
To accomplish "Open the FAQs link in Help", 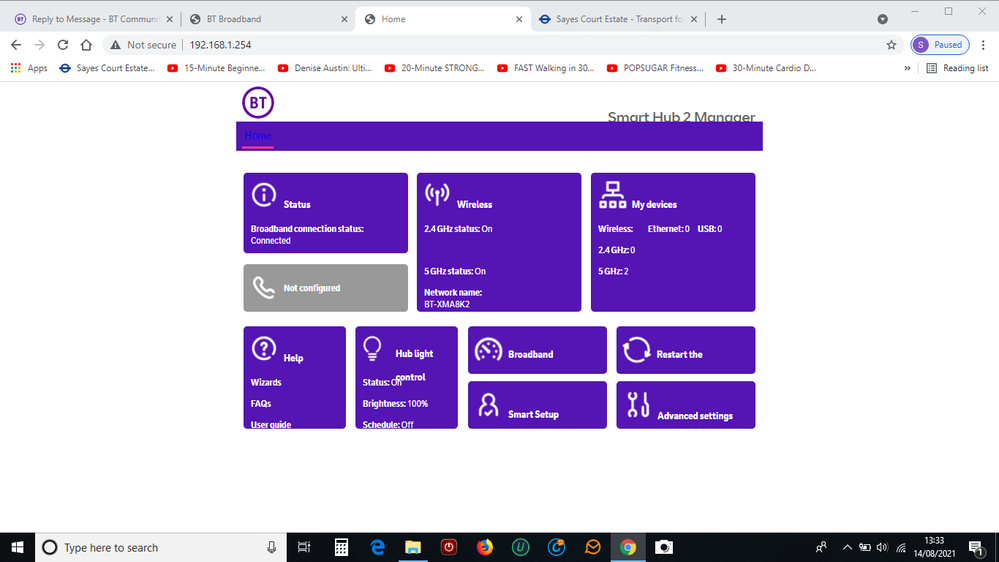I will point(261,404).
